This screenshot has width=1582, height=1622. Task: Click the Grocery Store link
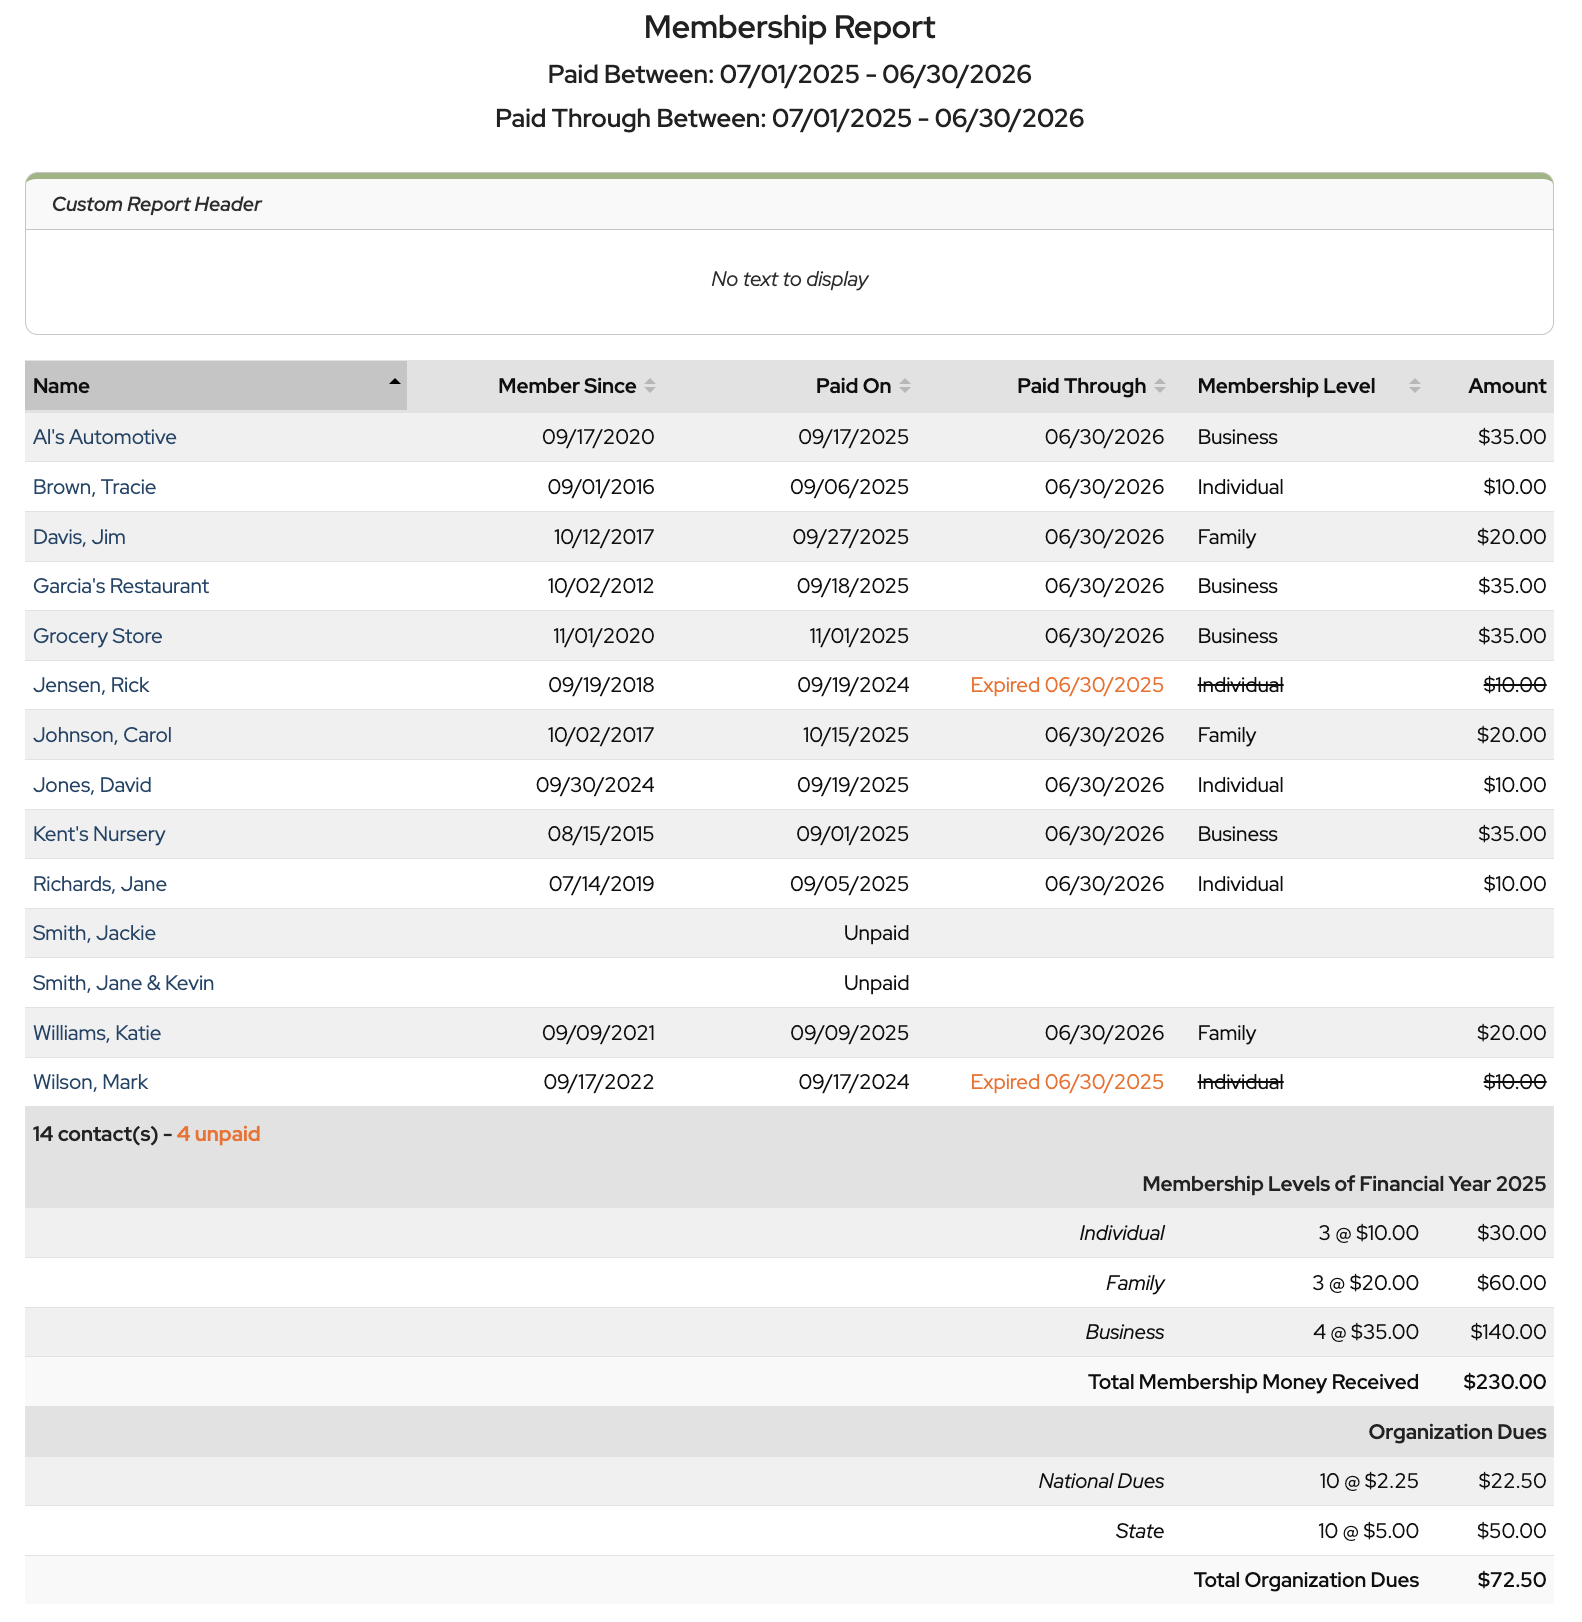97,636
